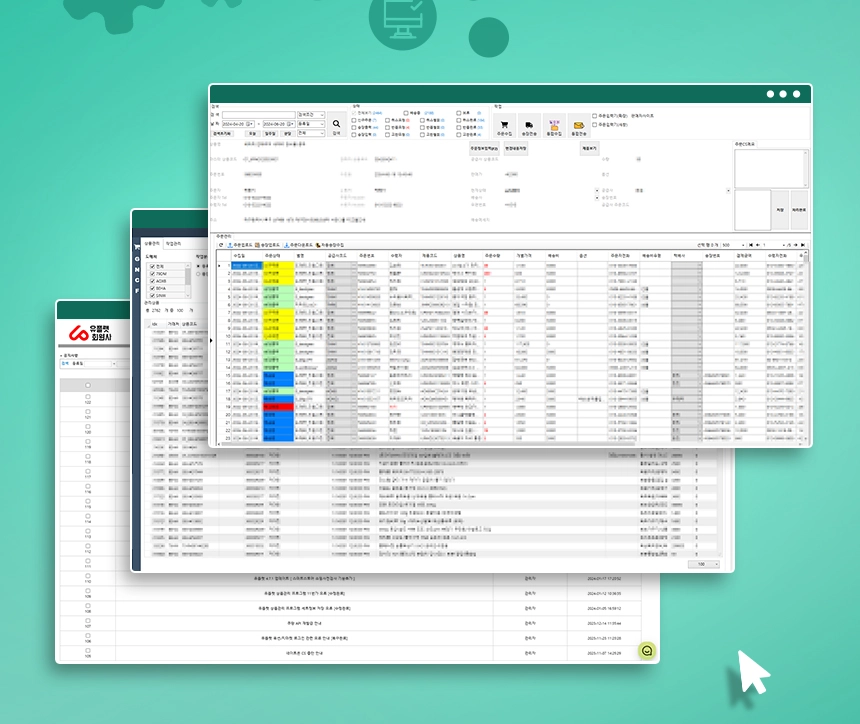Select first radio option in middle window

pyautogui.click(x=199, y=266)
